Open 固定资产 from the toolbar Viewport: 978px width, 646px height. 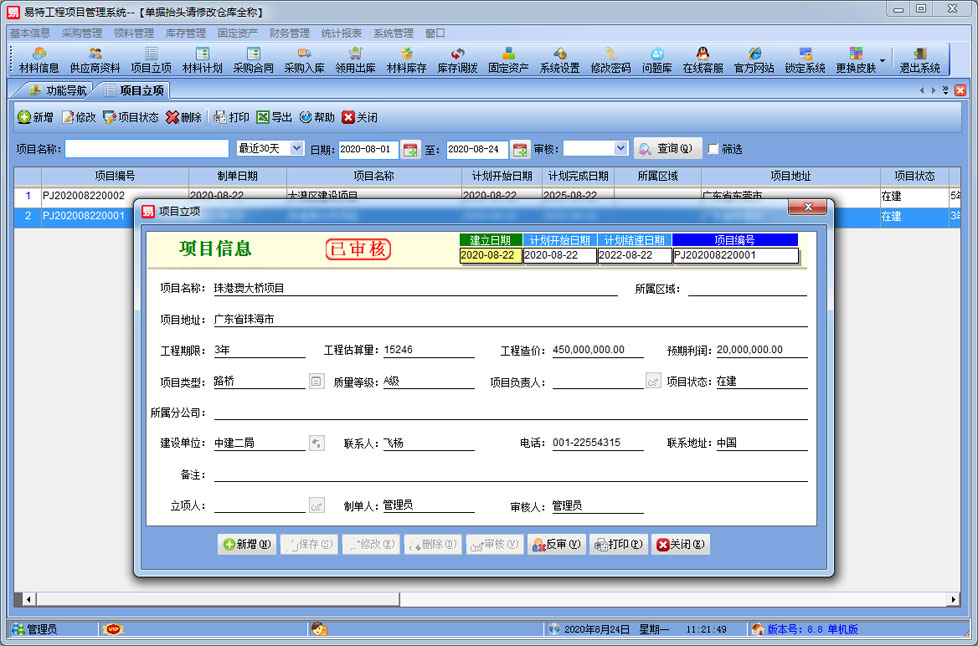pyautogui.click(x=508, y=60)
